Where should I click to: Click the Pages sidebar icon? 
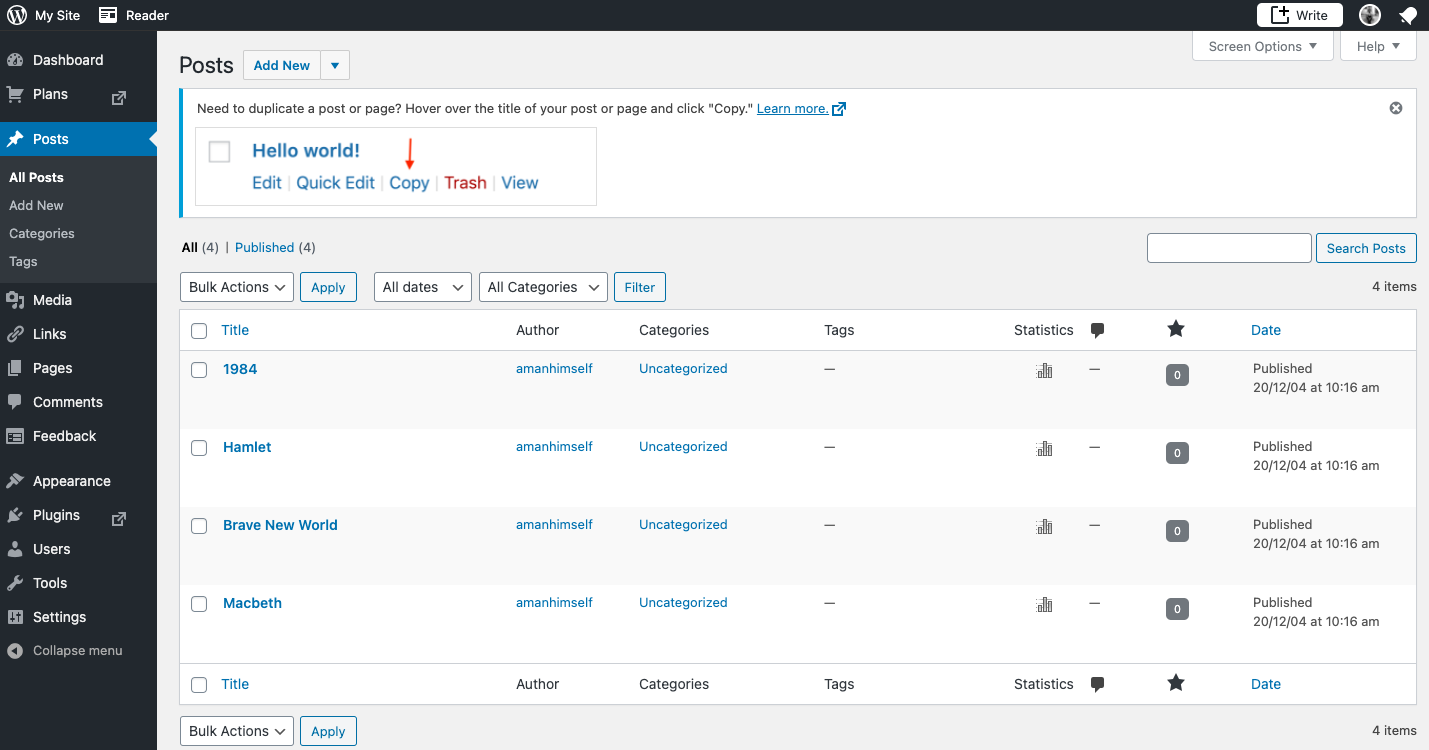point(15,368)
